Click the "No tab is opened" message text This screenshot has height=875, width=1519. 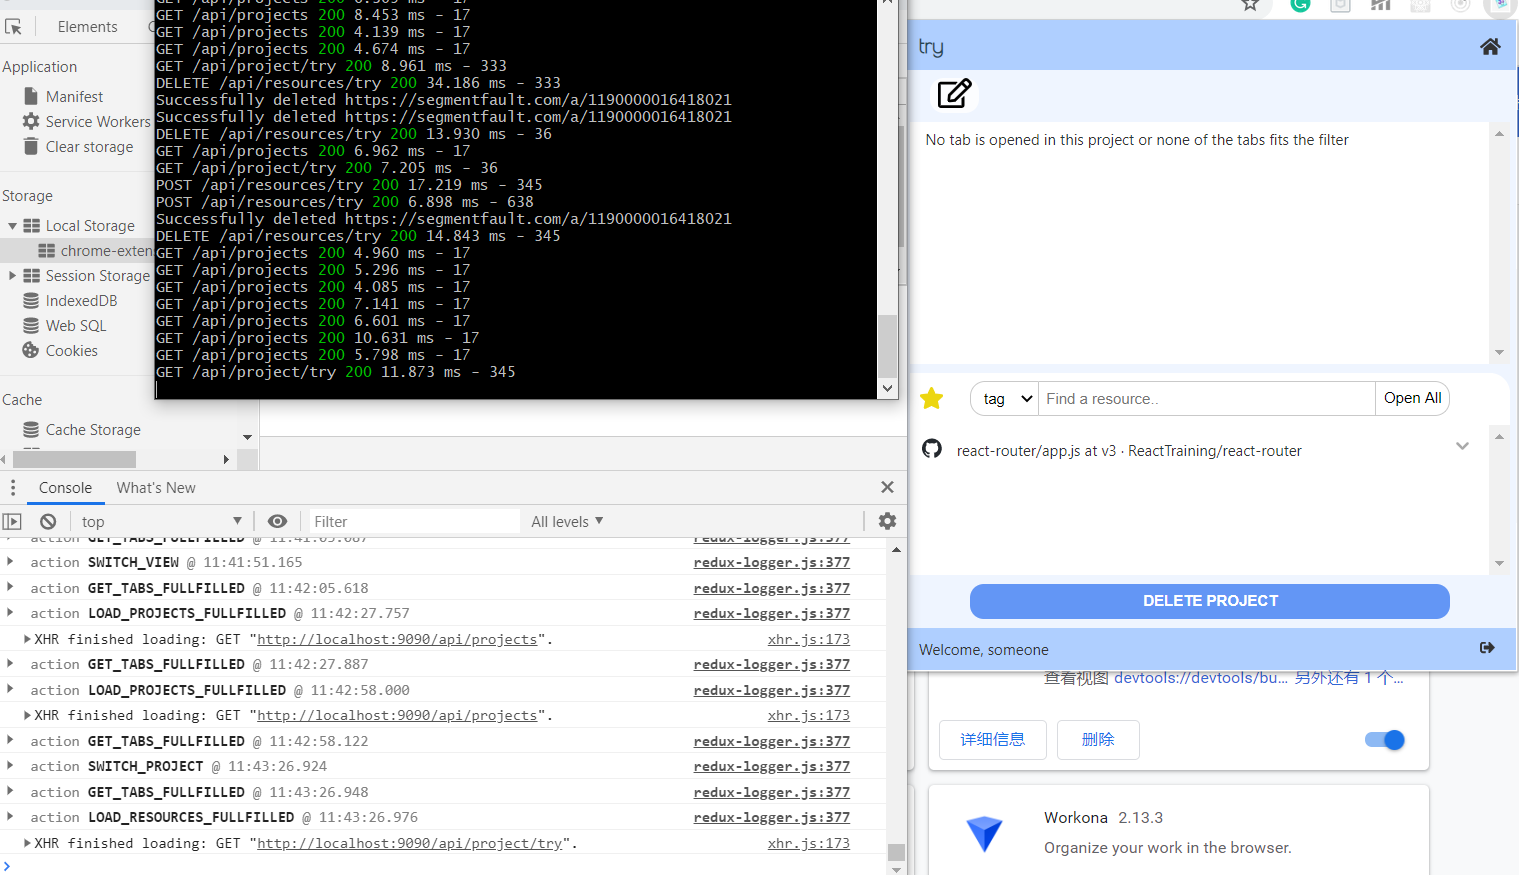pyautogui.click(x=1137, y=140)
